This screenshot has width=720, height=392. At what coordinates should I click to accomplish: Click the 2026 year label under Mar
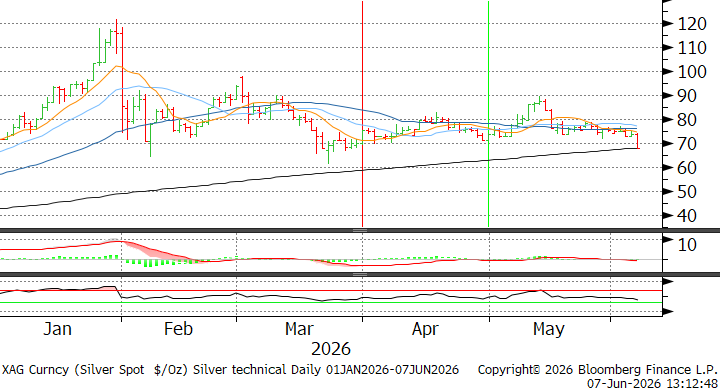click(331, 349)
